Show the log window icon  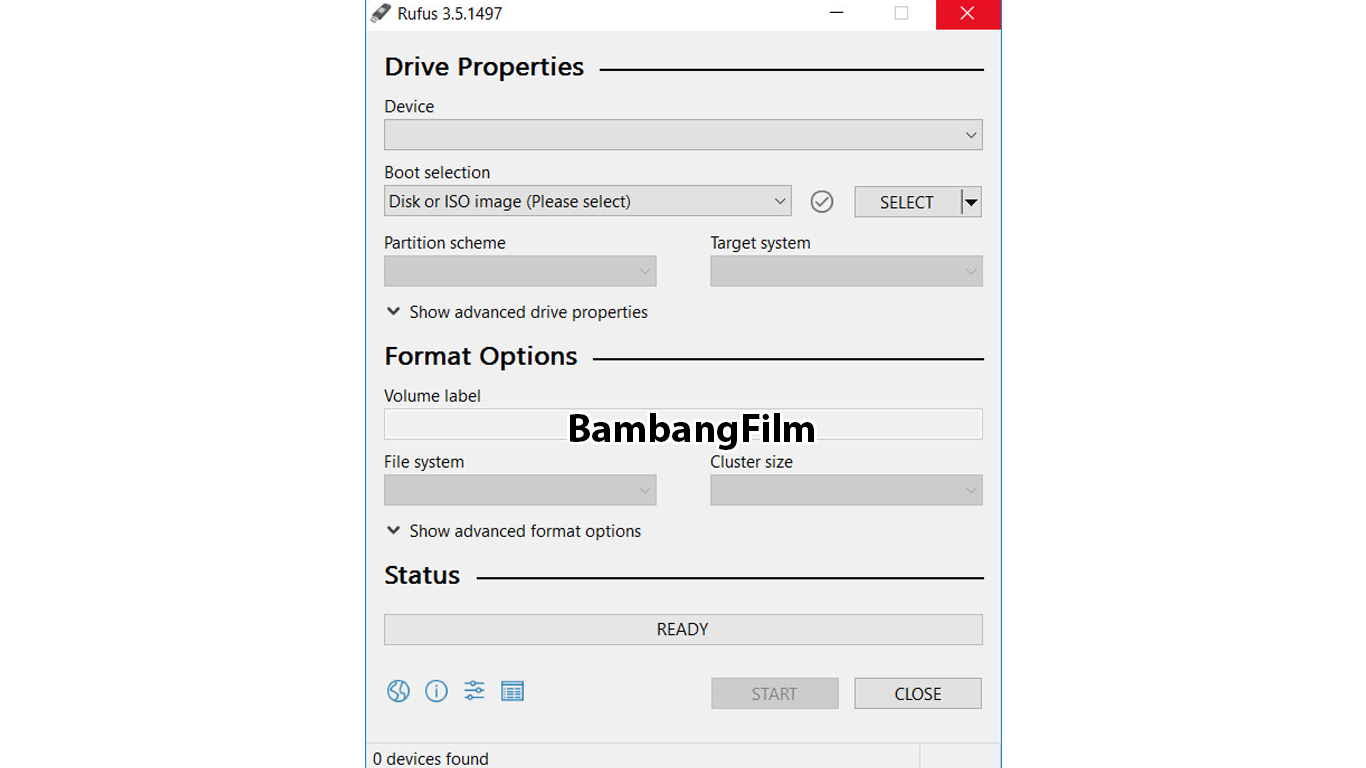512,691
